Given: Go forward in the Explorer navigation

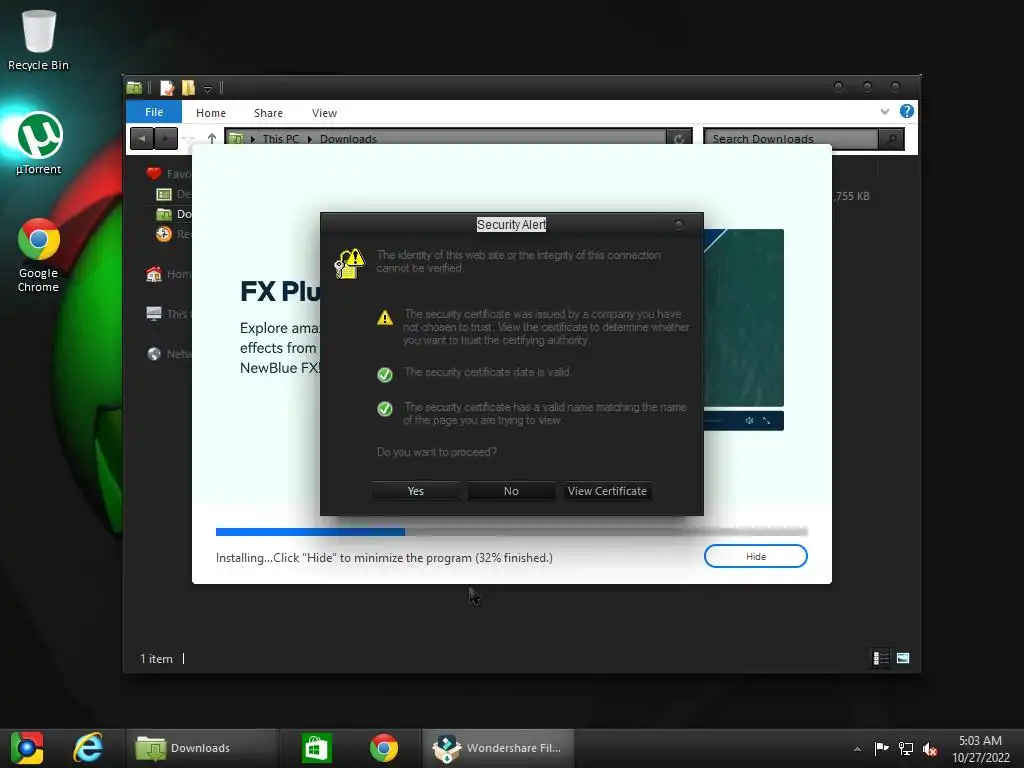Looking at the screenshot, I should [166, 138].
